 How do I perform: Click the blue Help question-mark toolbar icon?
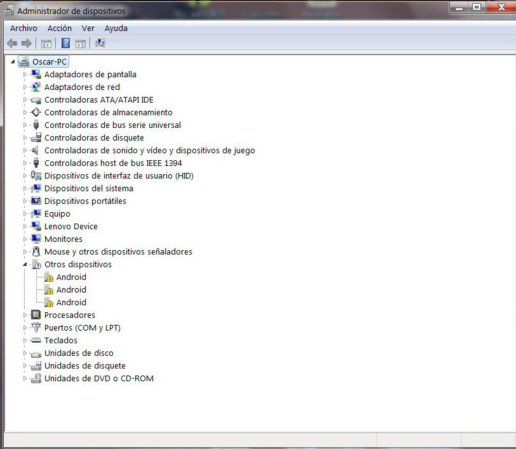(66, 43)
